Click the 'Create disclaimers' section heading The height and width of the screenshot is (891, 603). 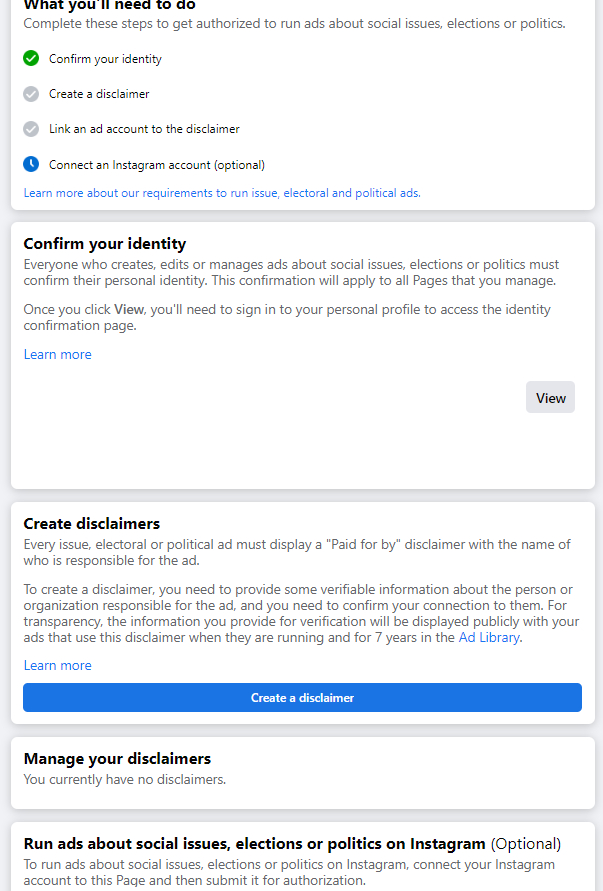[x=92, y=523]
